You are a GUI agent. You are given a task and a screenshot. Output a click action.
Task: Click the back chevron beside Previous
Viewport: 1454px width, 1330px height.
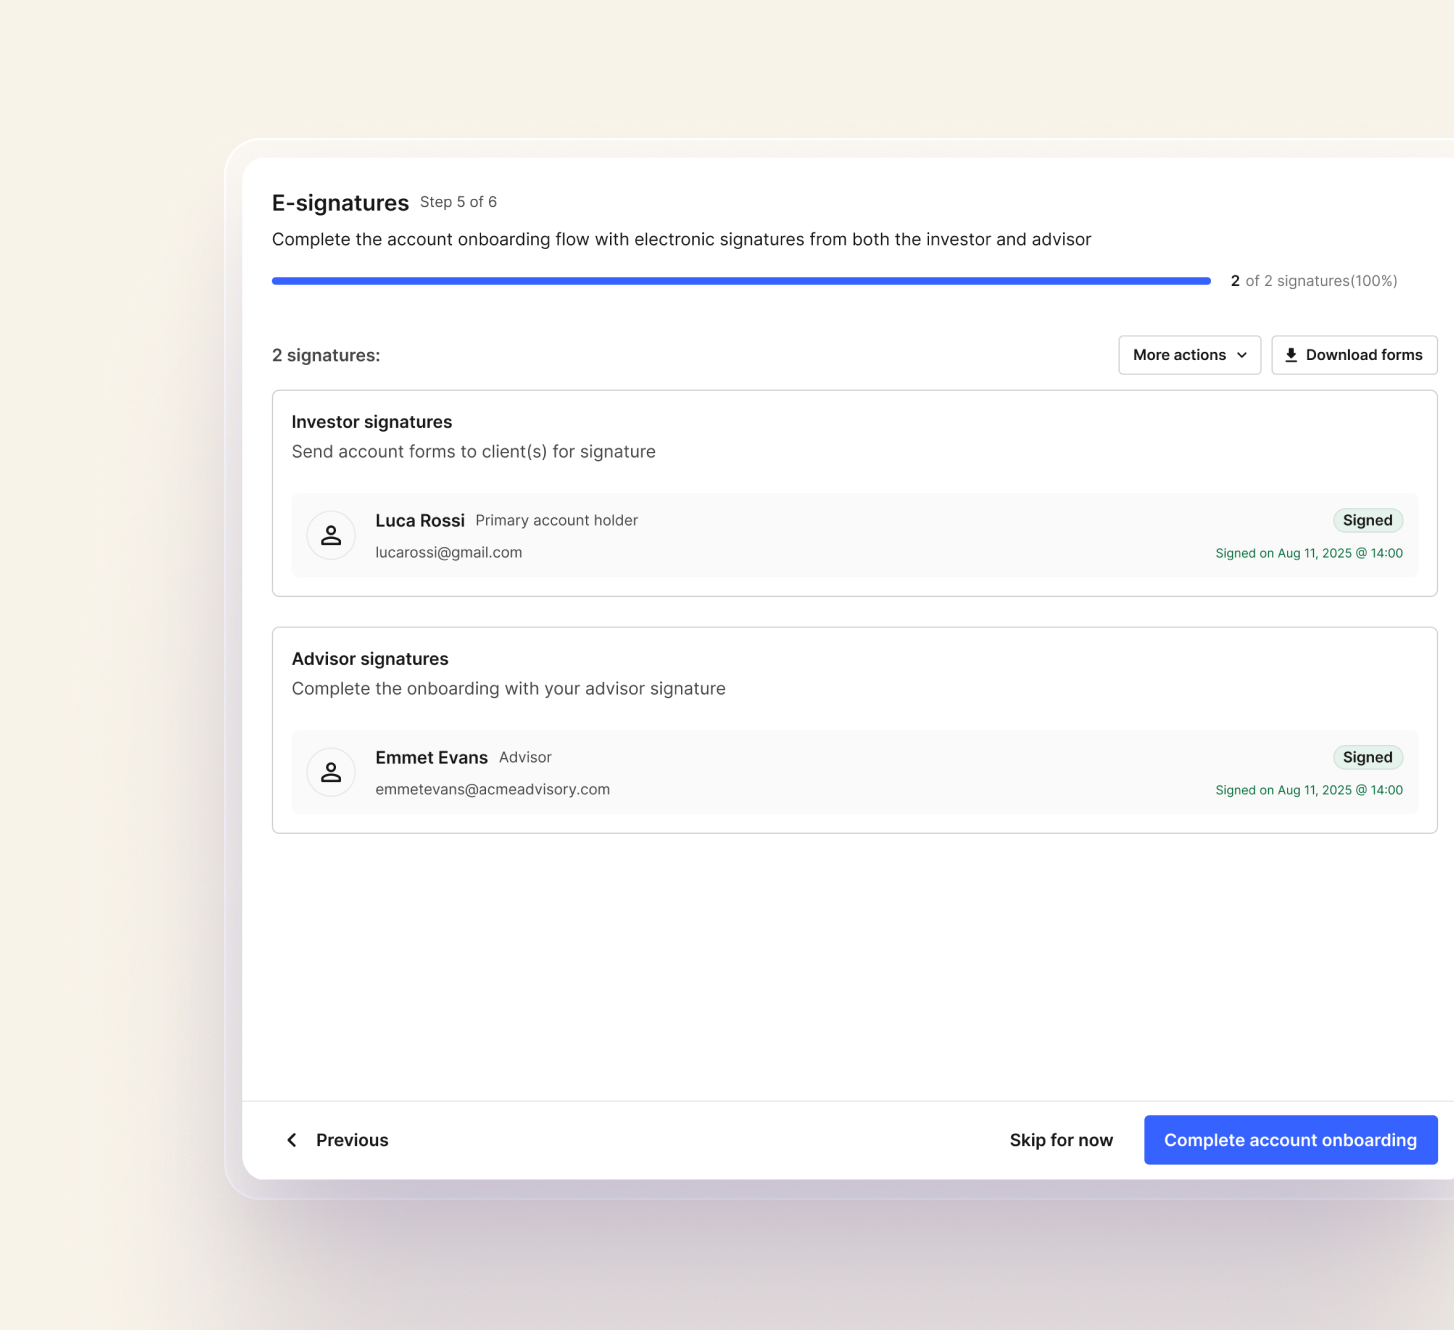tap(292, 1140)
